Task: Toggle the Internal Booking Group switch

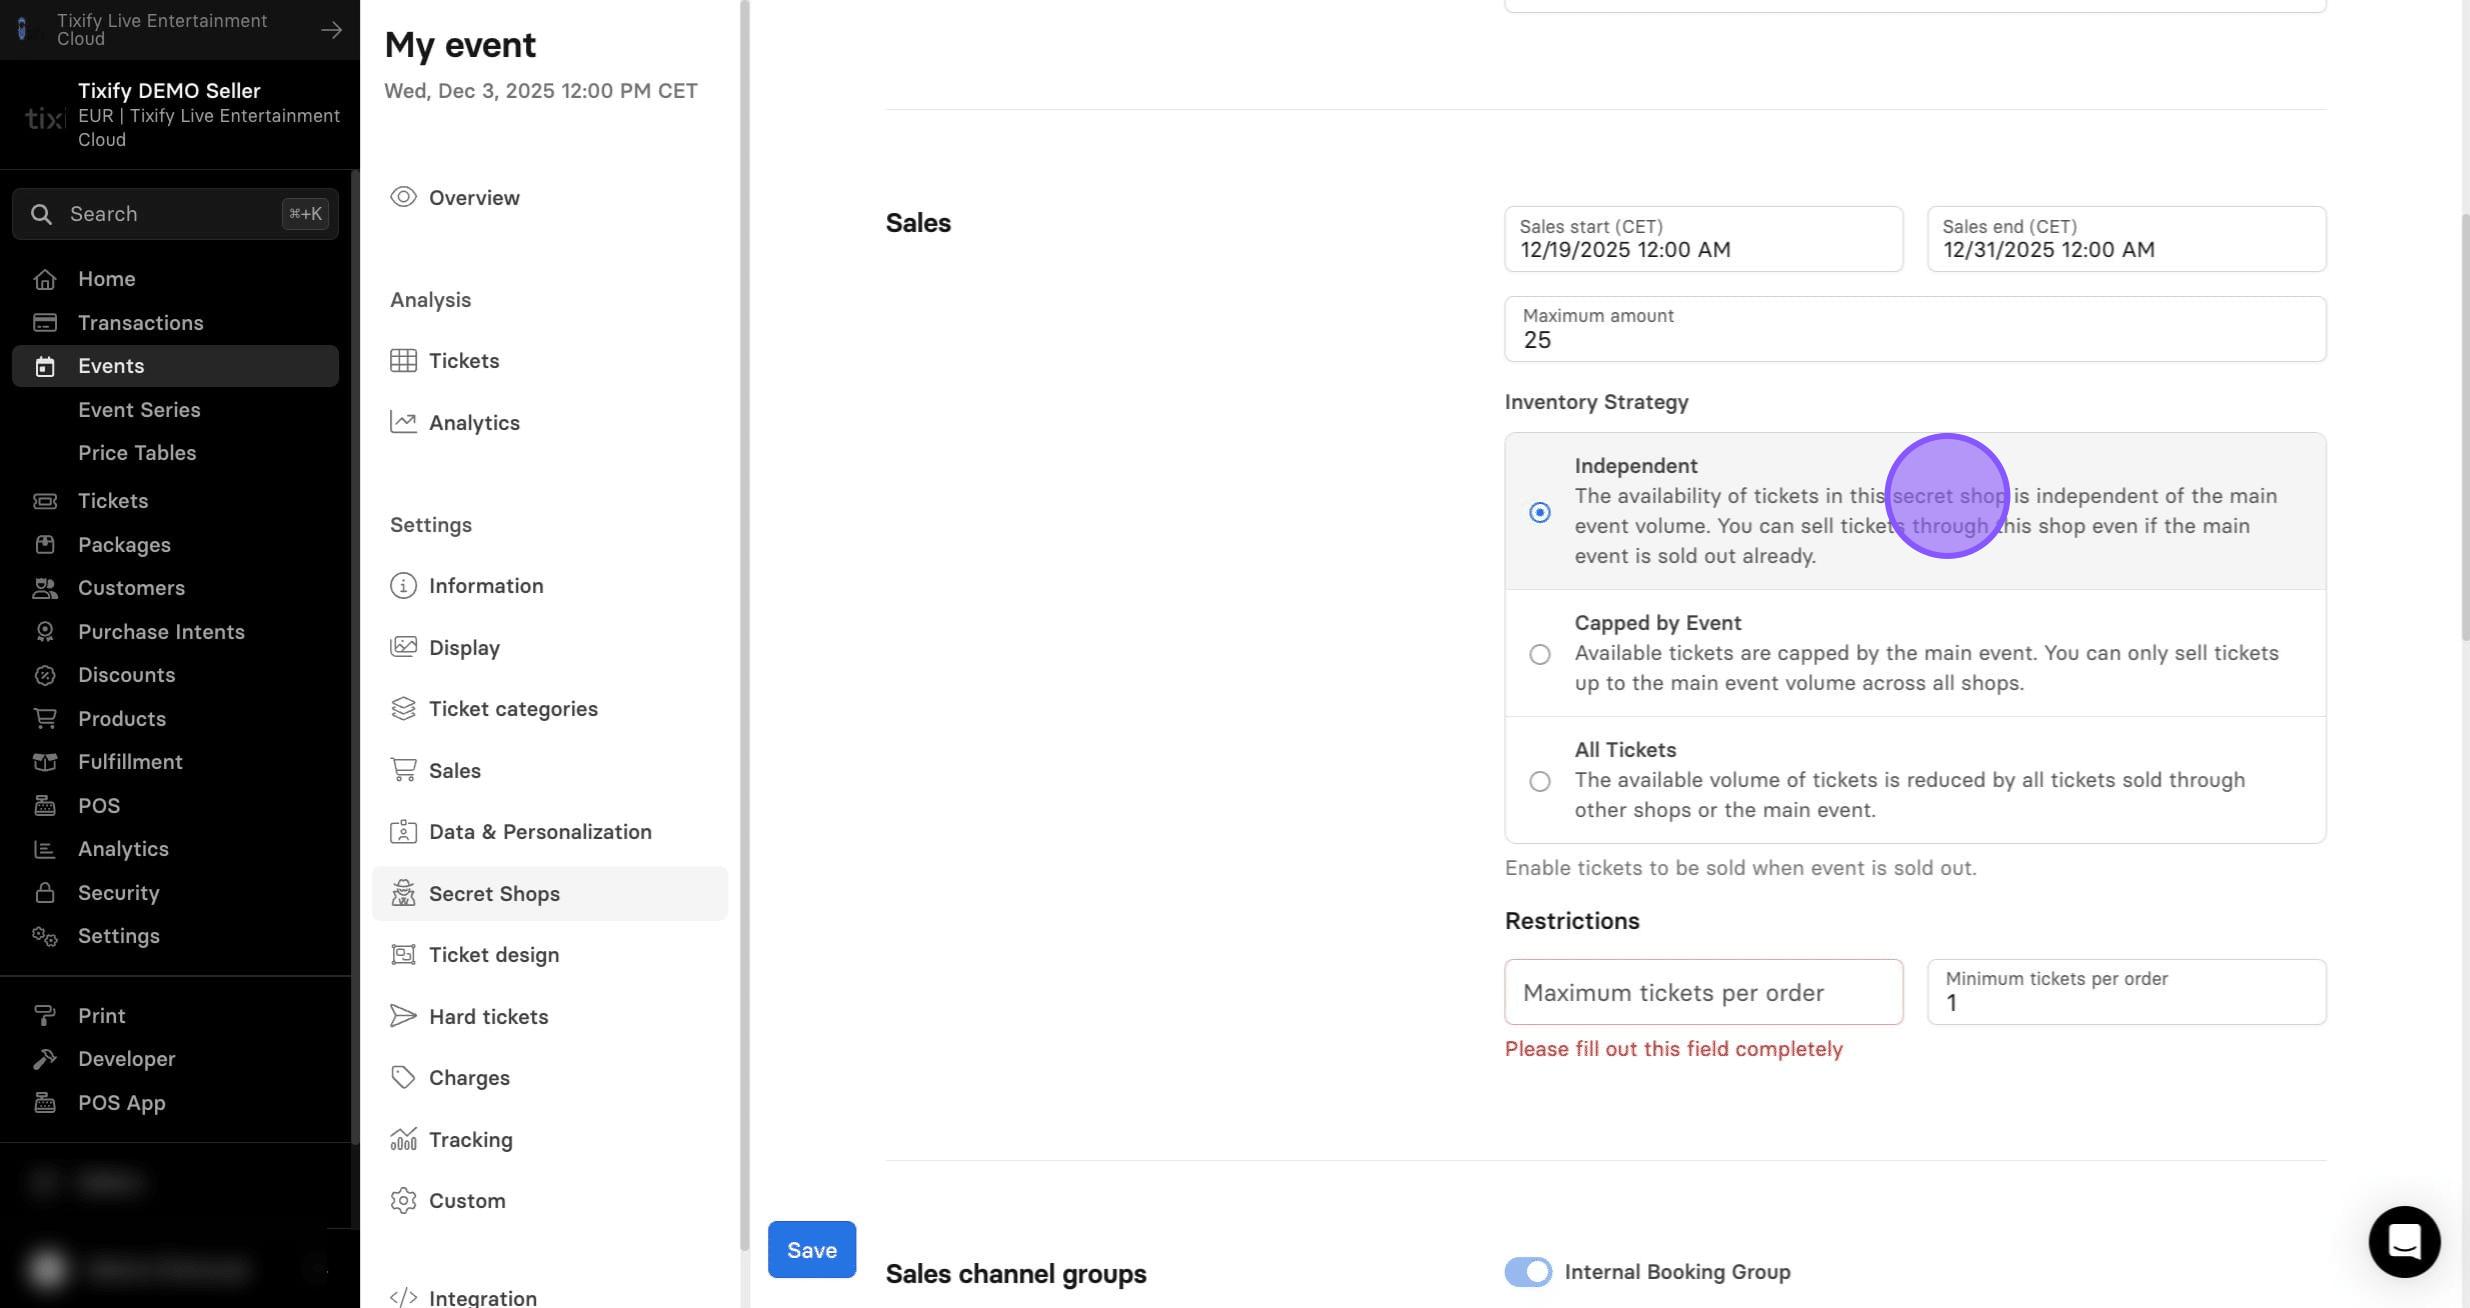Action: 1528,1272
